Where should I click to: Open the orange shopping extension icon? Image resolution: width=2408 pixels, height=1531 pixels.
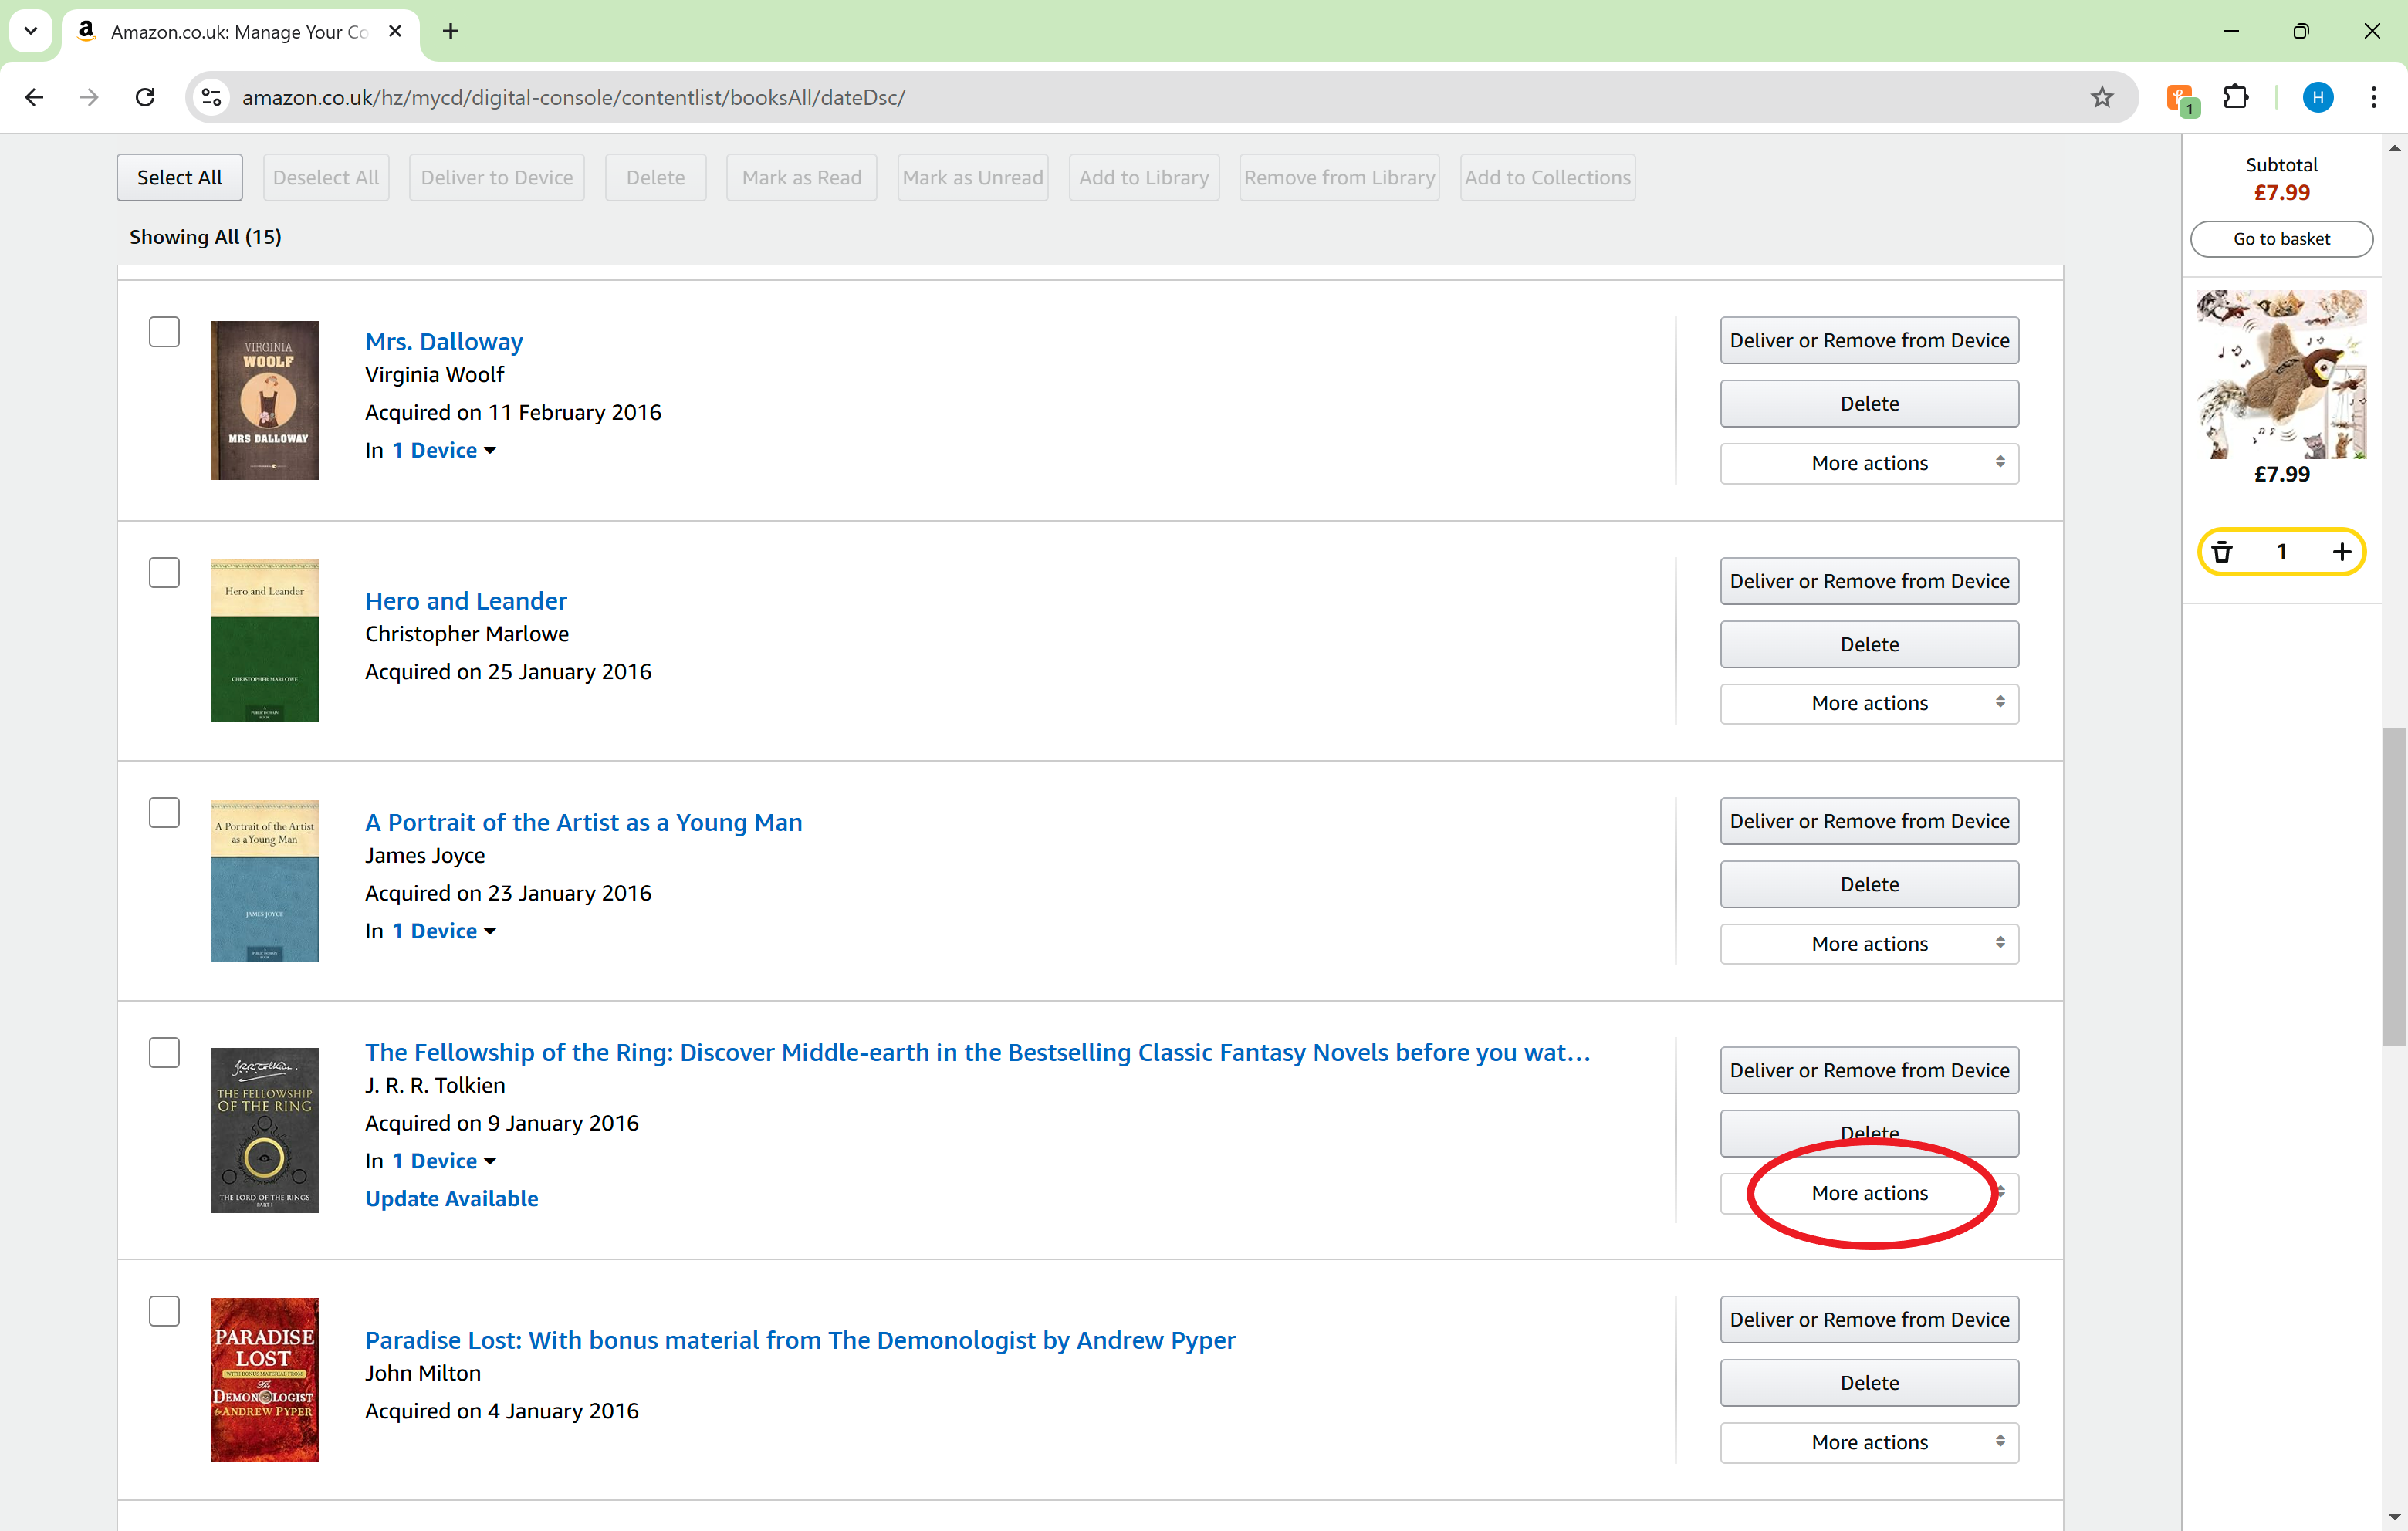click(x=2181, y=98)
